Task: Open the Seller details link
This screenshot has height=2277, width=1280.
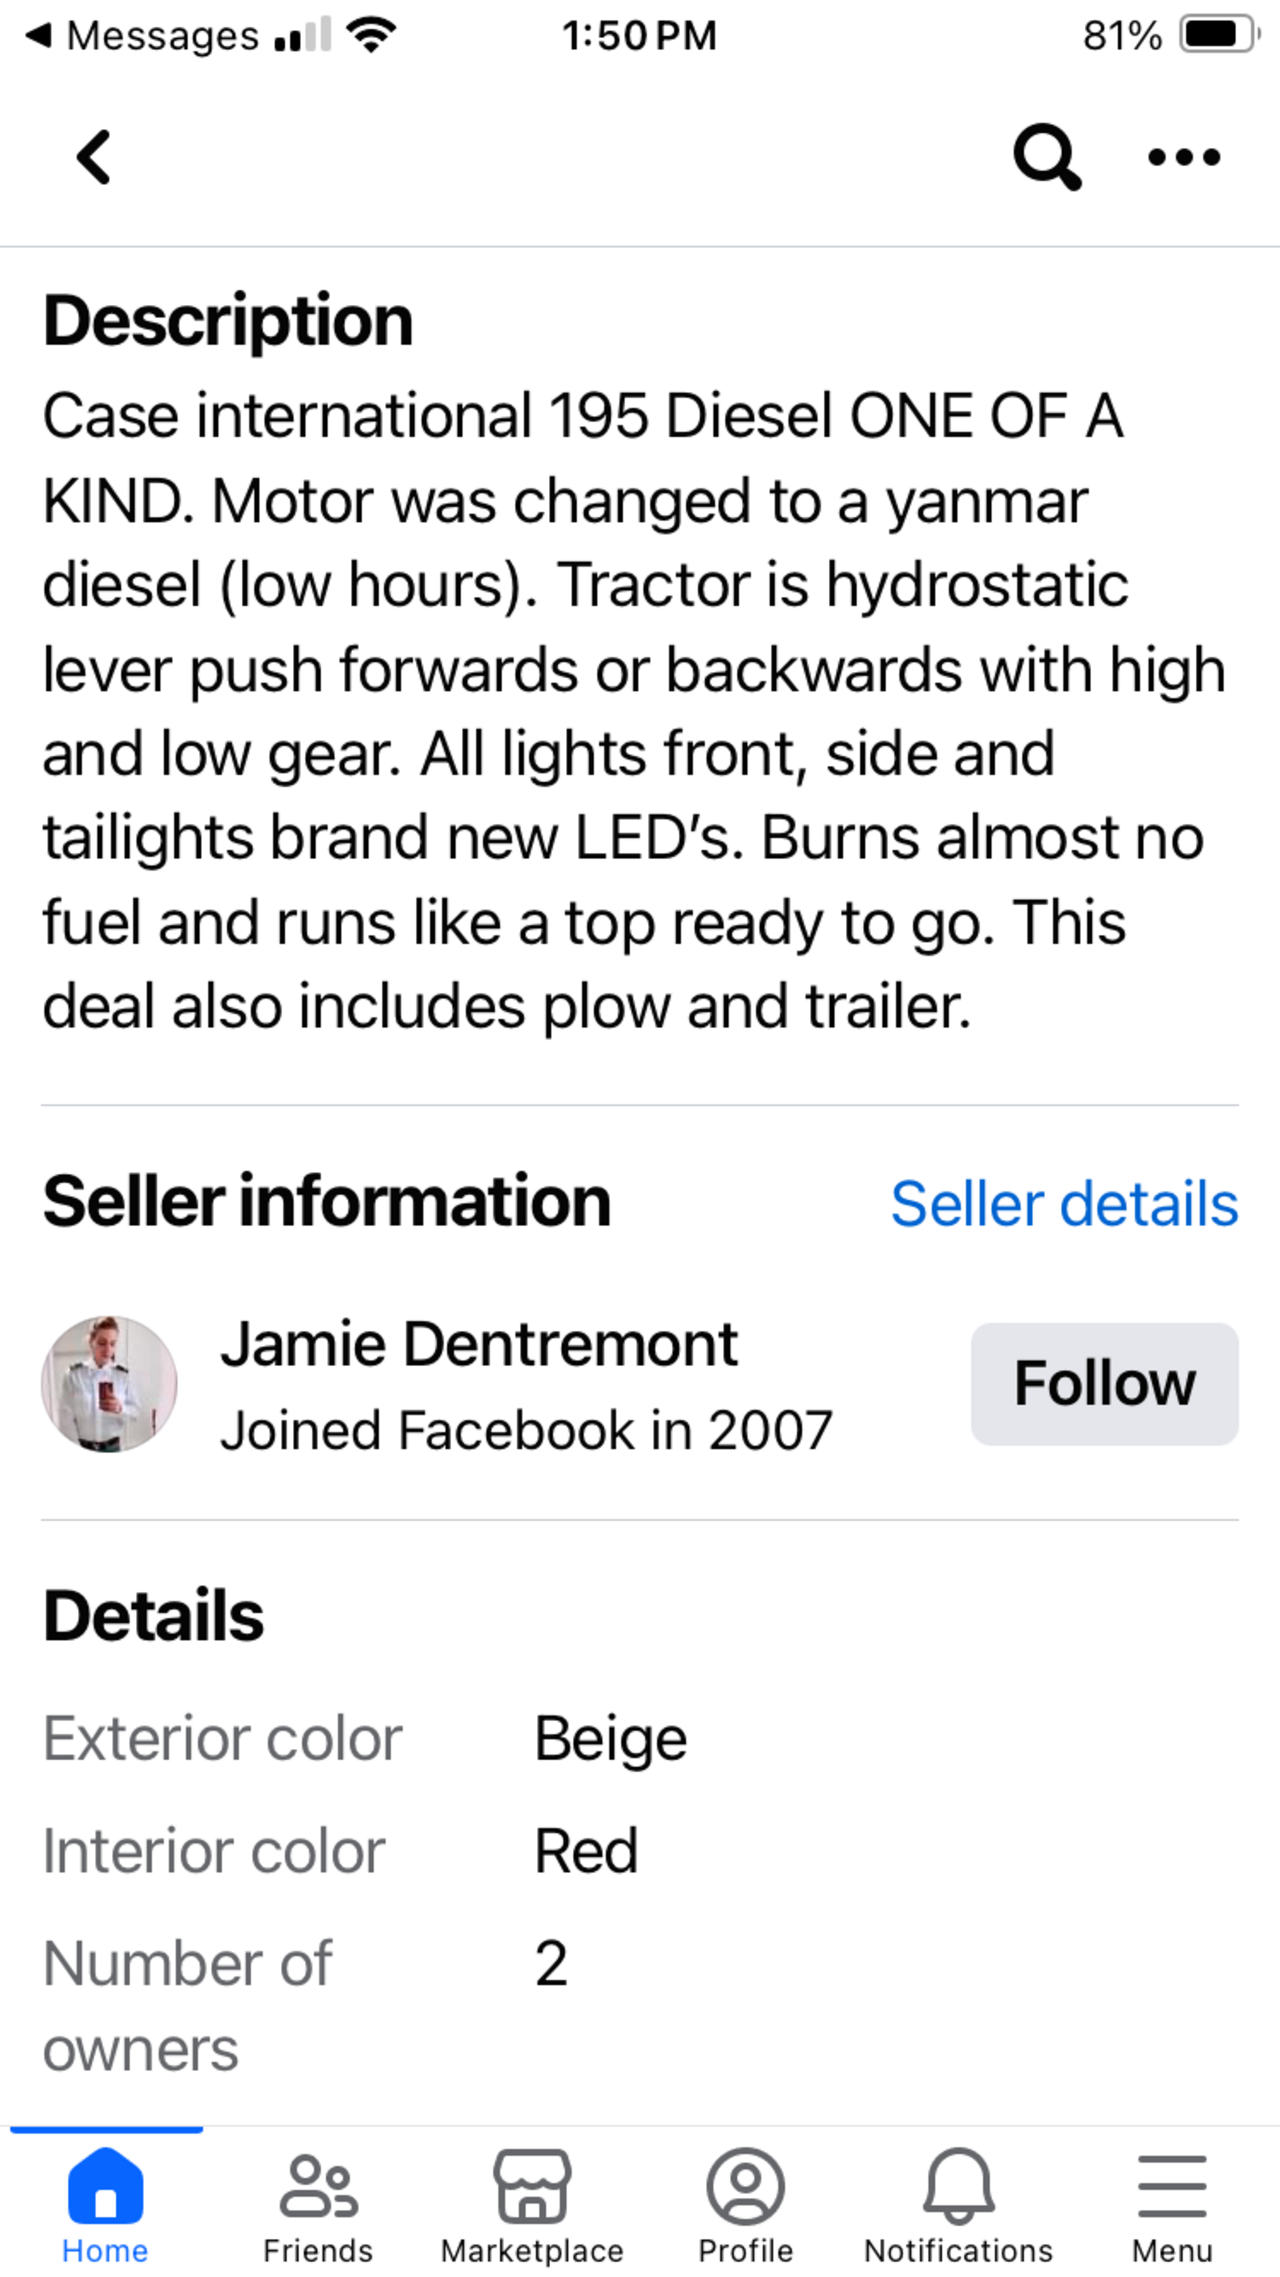Action: pos(1064,1203)
